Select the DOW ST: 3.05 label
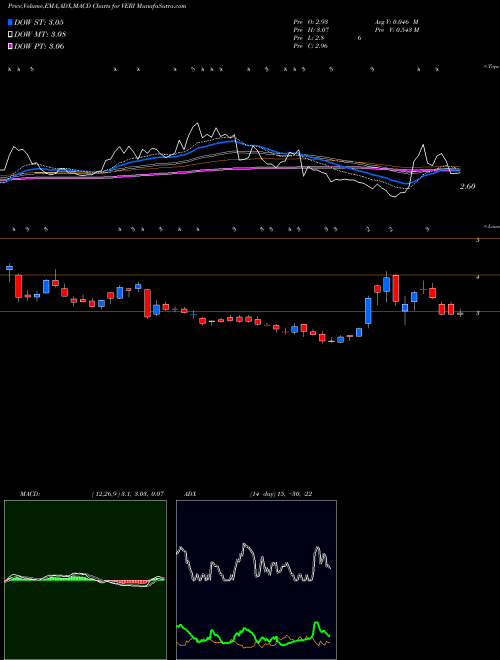The height and width of the screenshot is (660, 500). coord(39,22)
